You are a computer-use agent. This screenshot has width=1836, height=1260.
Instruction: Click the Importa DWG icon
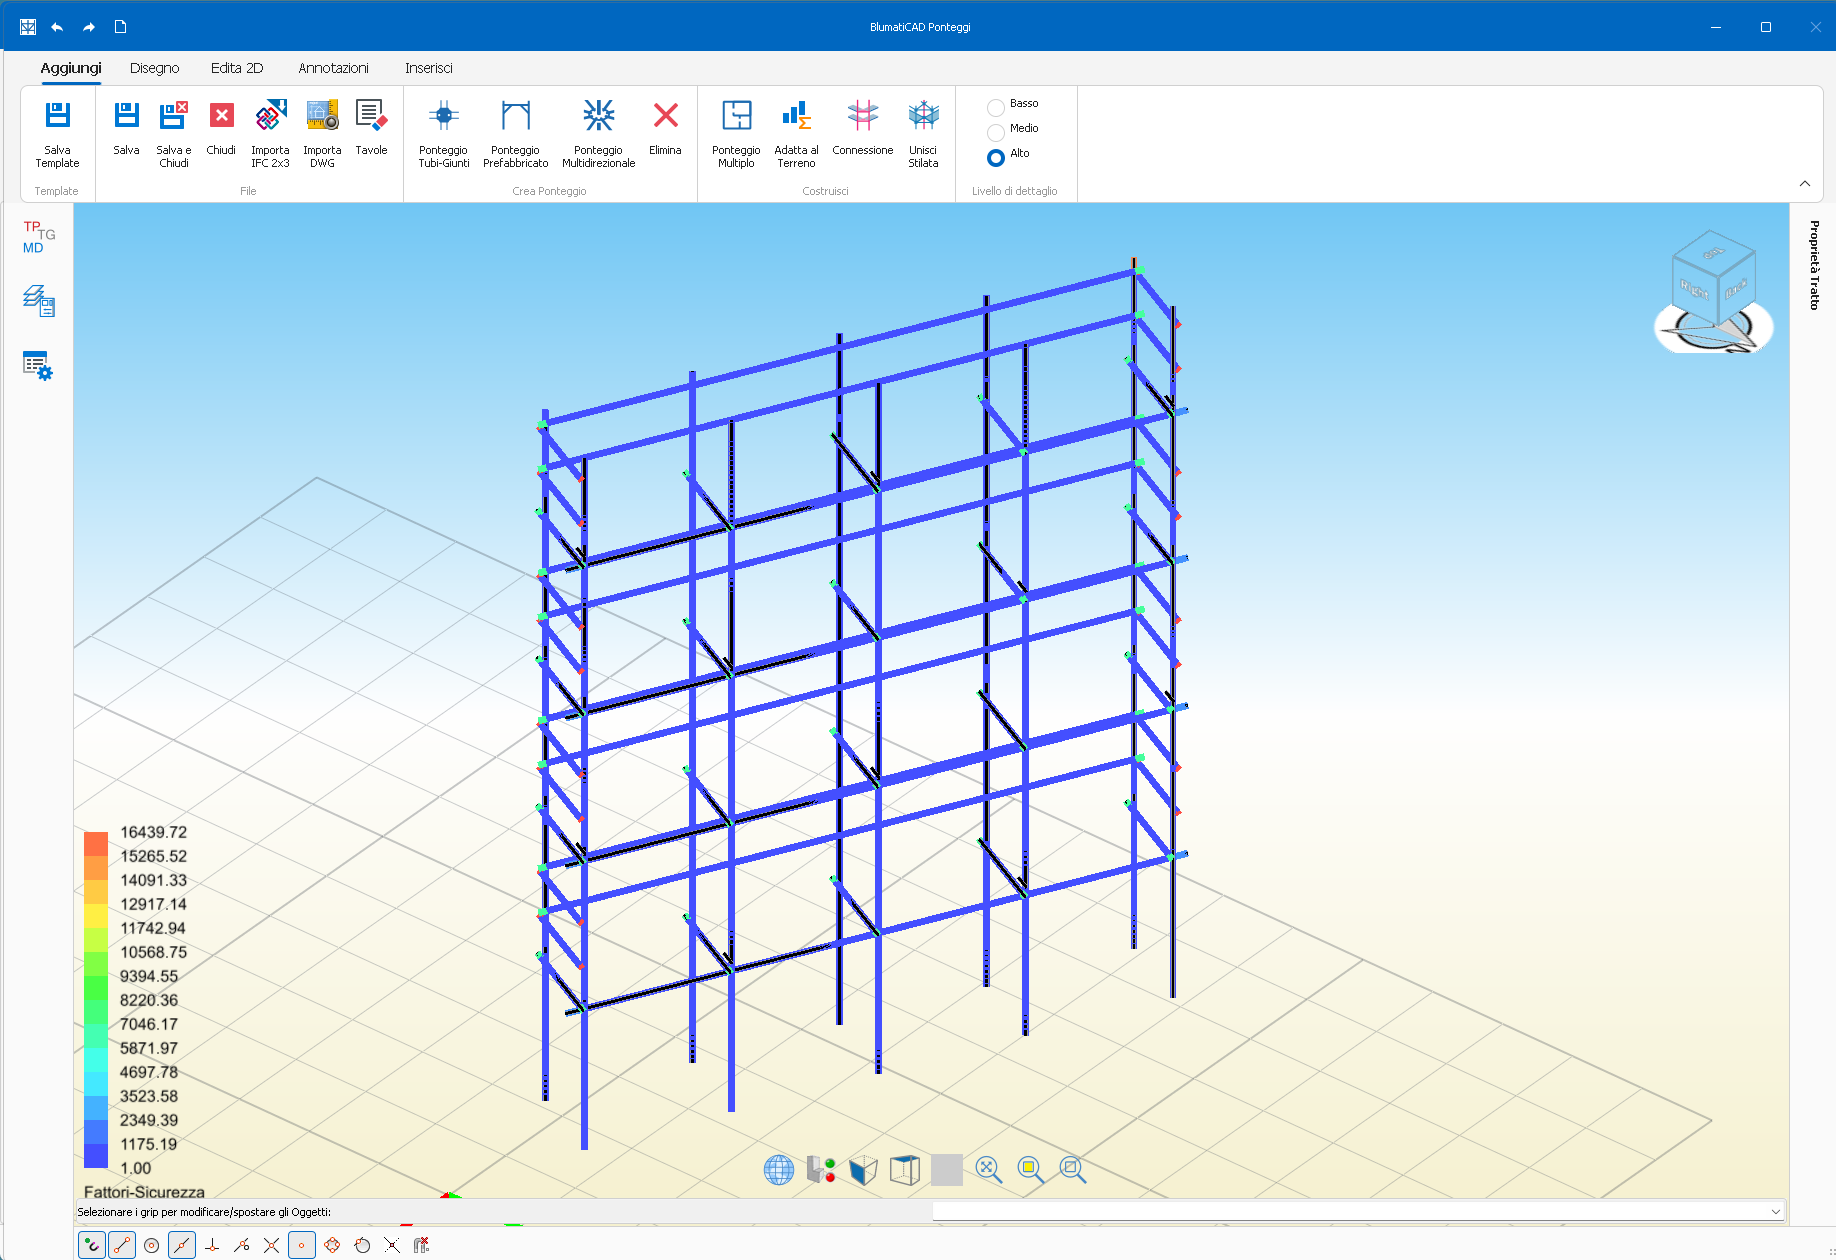(x=322, y=117)
